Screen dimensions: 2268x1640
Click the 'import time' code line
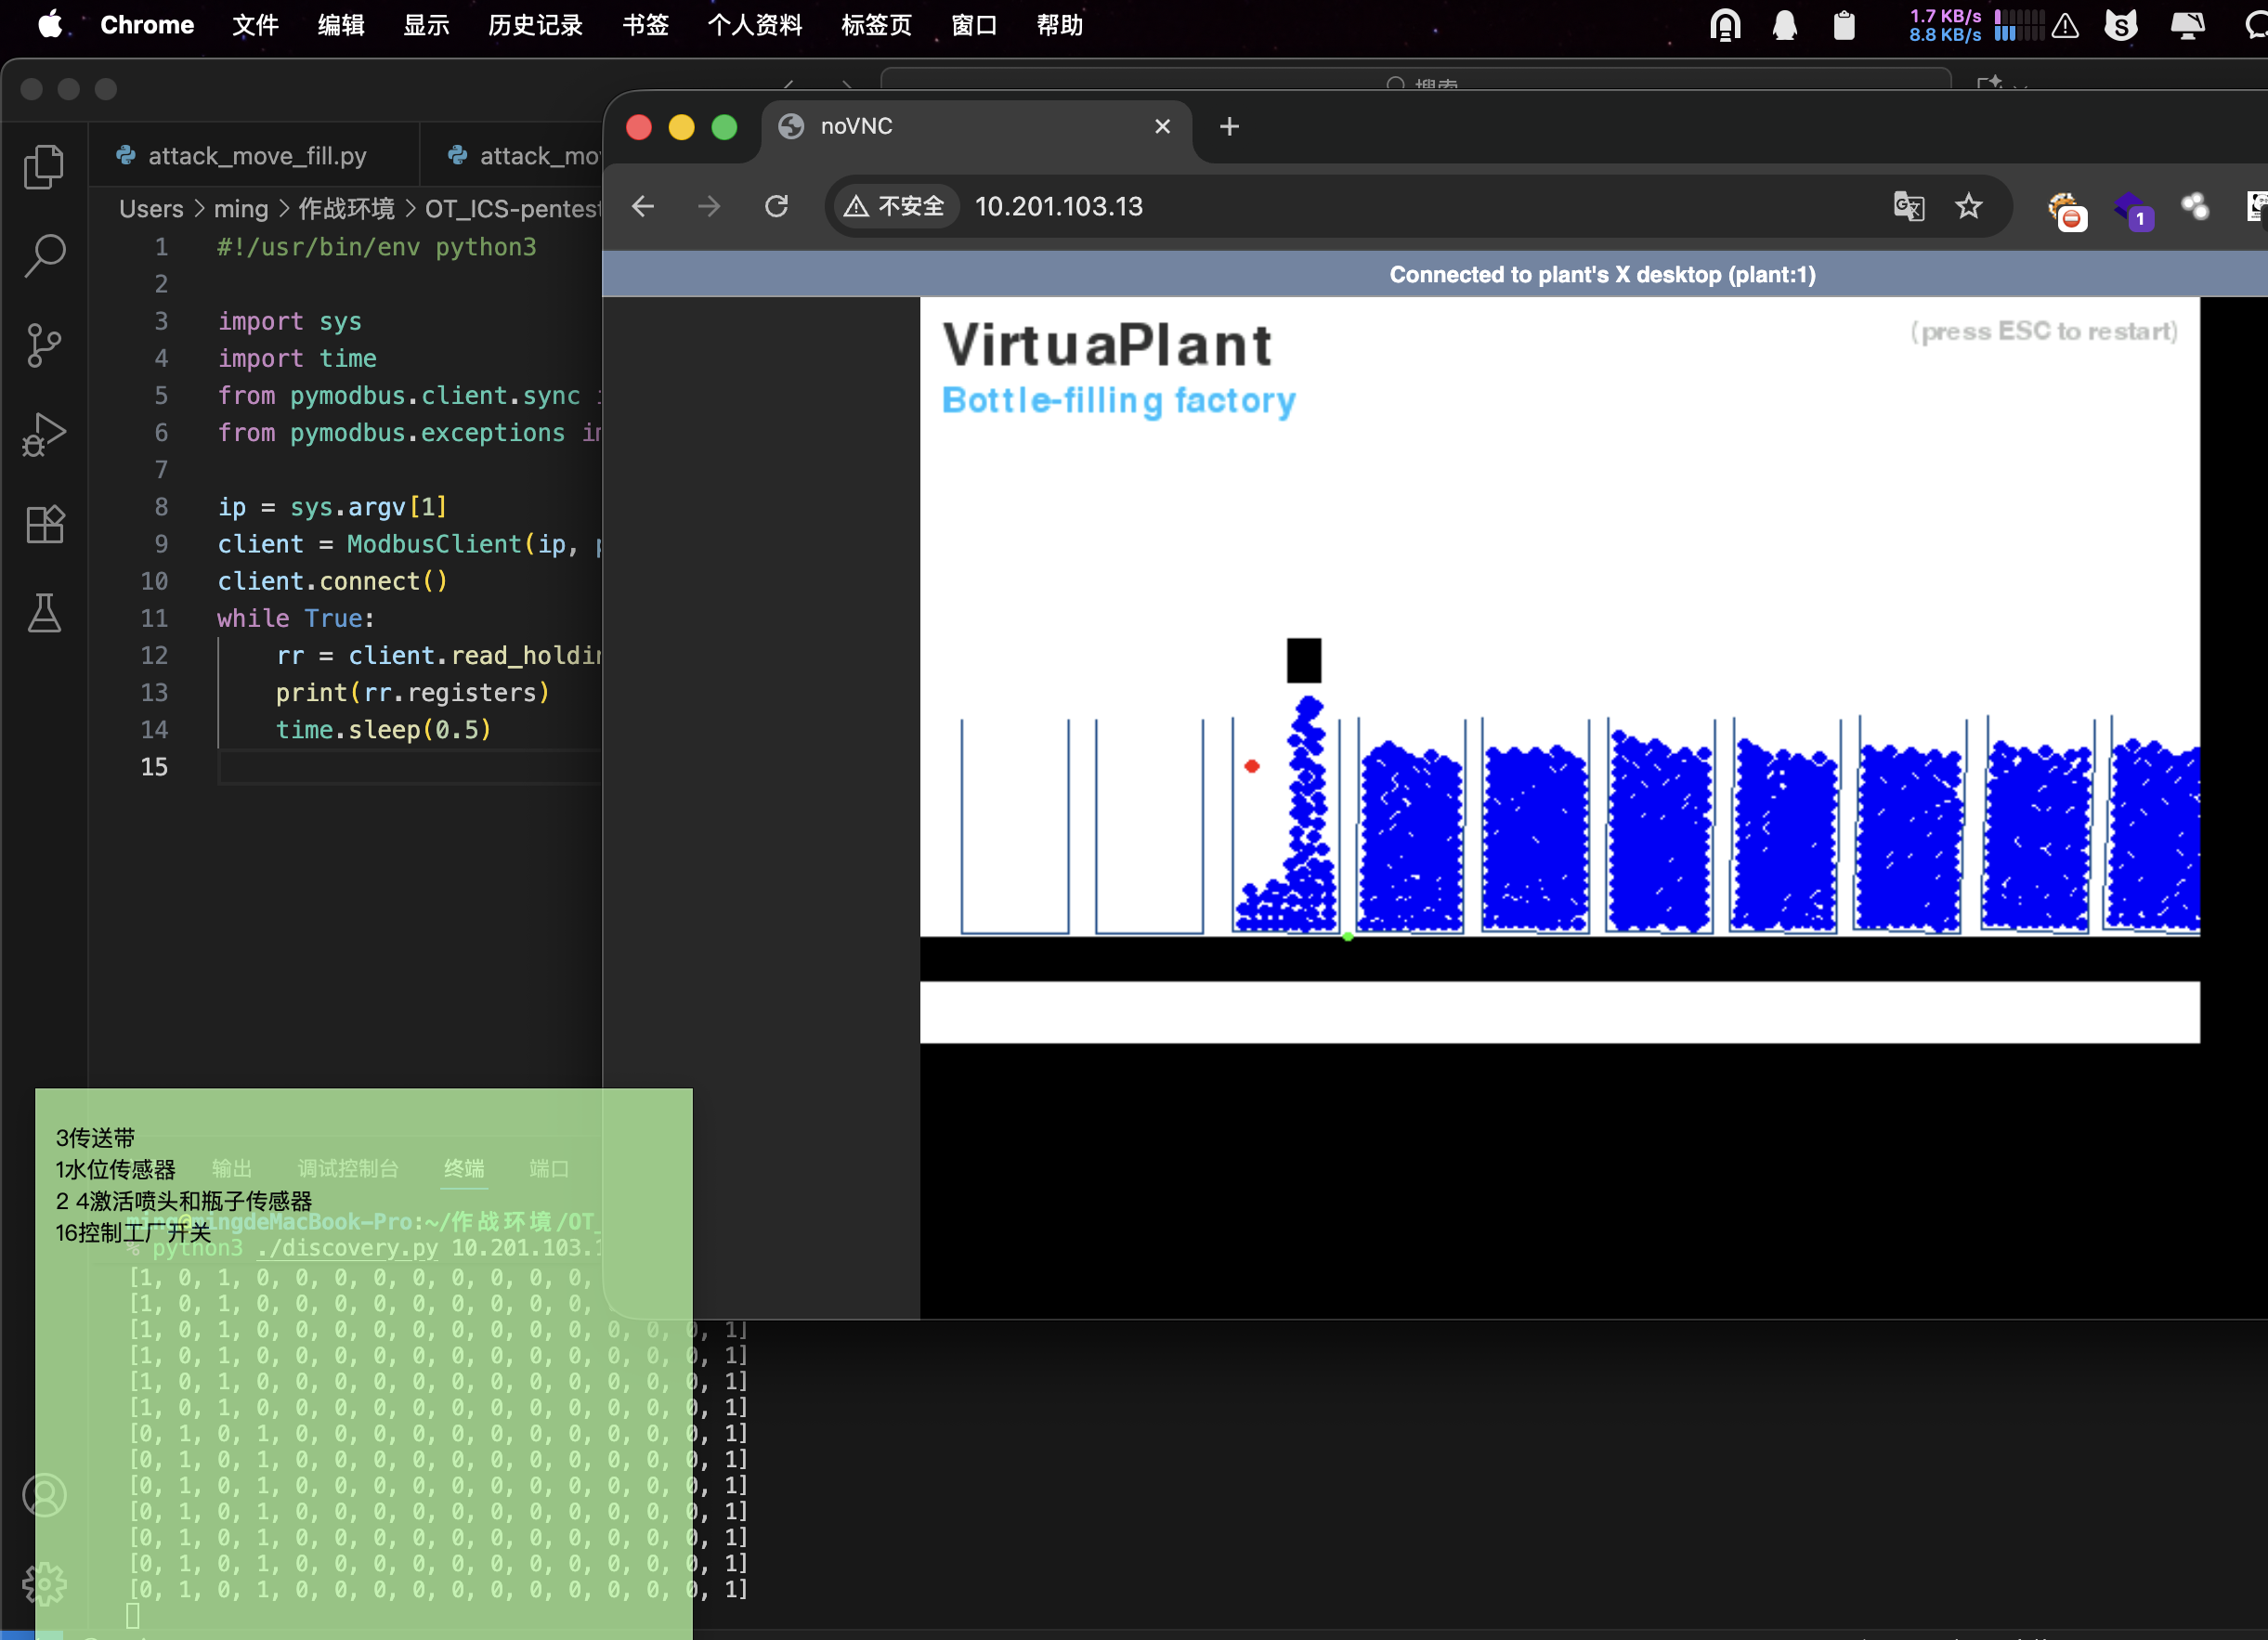click(297, 358)
